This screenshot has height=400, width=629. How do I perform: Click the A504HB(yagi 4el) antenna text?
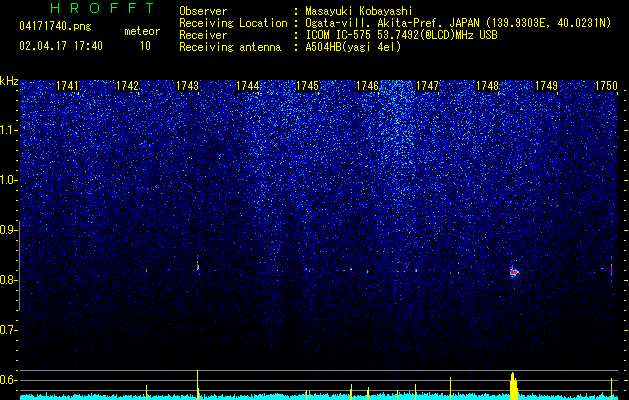coord(353,47)
